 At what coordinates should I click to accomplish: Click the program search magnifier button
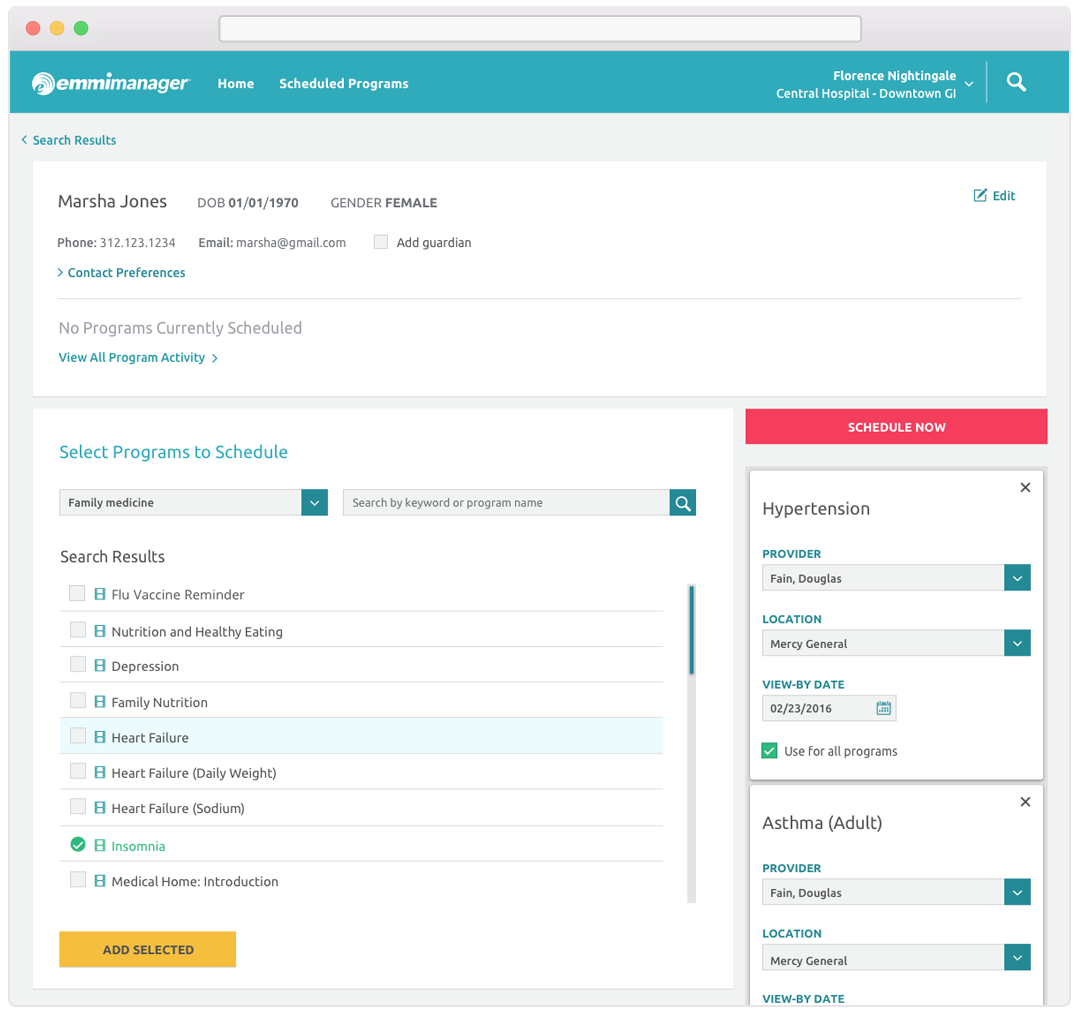coord(683,503)
